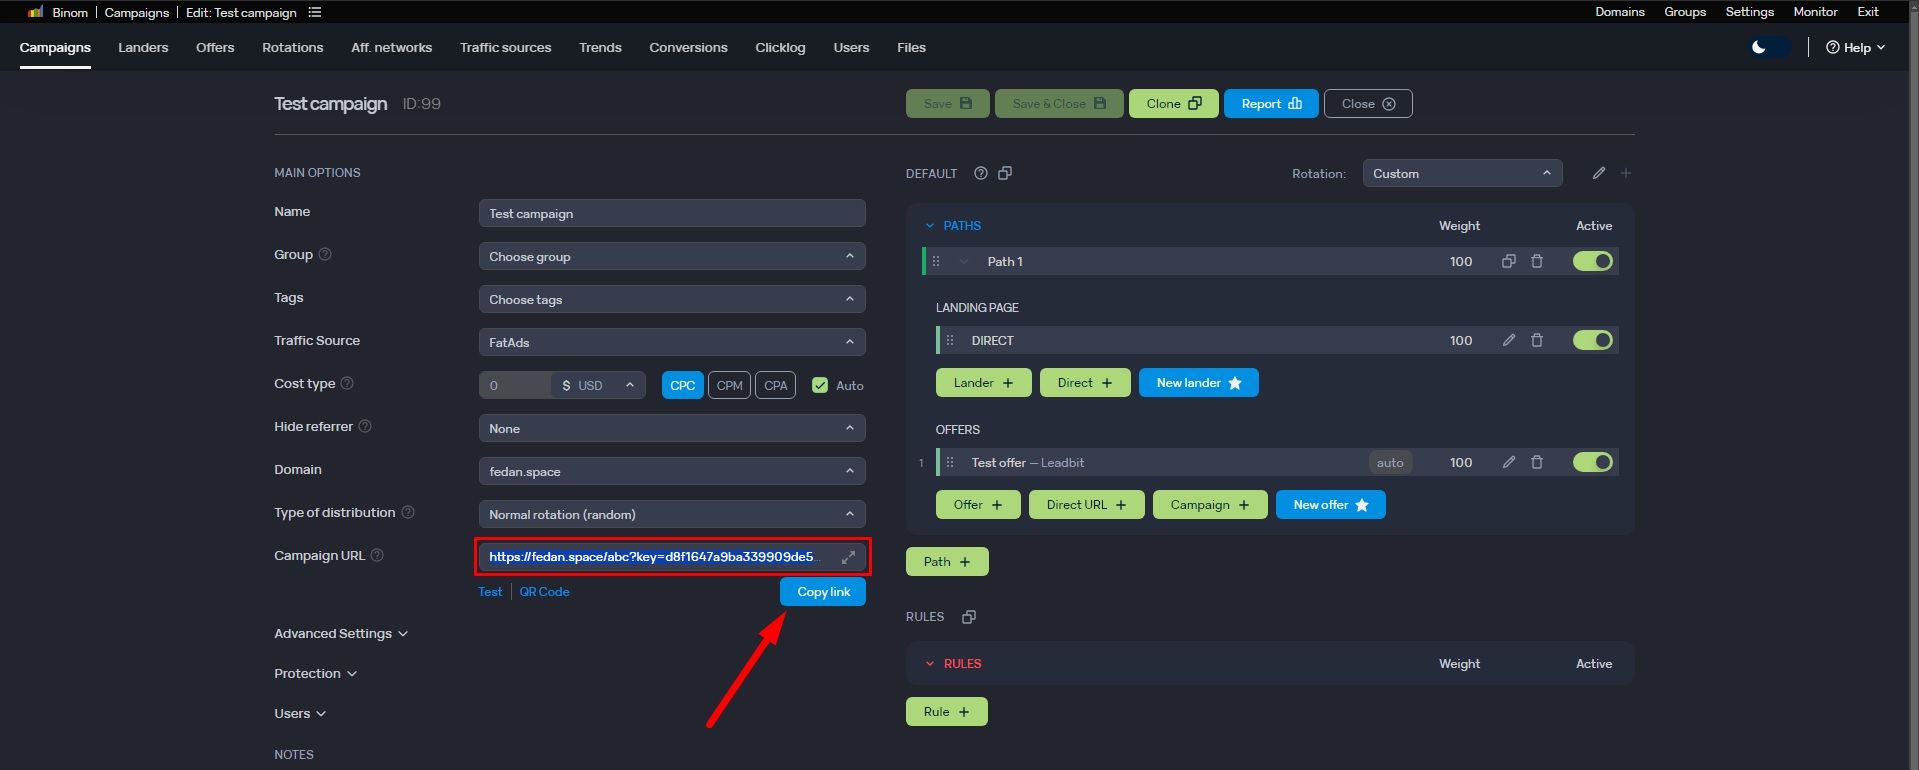Click the Binom logo icon
This screenshot has width=1919, height=770.
36,12
